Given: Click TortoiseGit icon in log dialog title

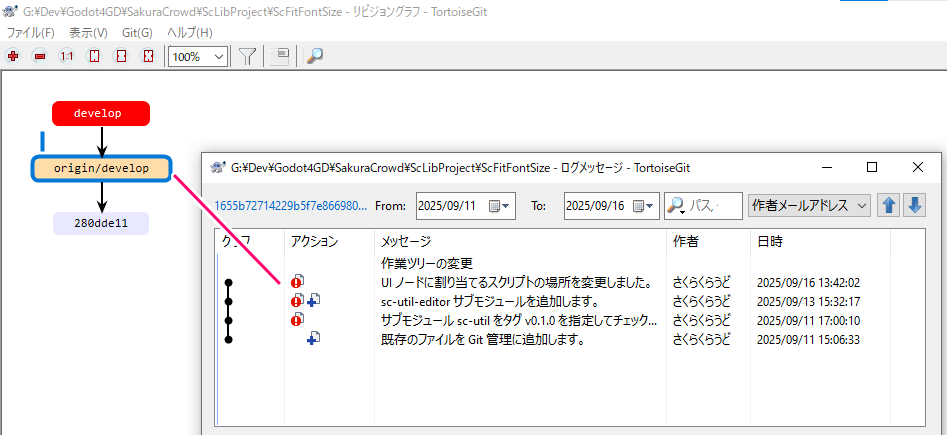Looking at the screenshot, I should [x=218, y=168].
